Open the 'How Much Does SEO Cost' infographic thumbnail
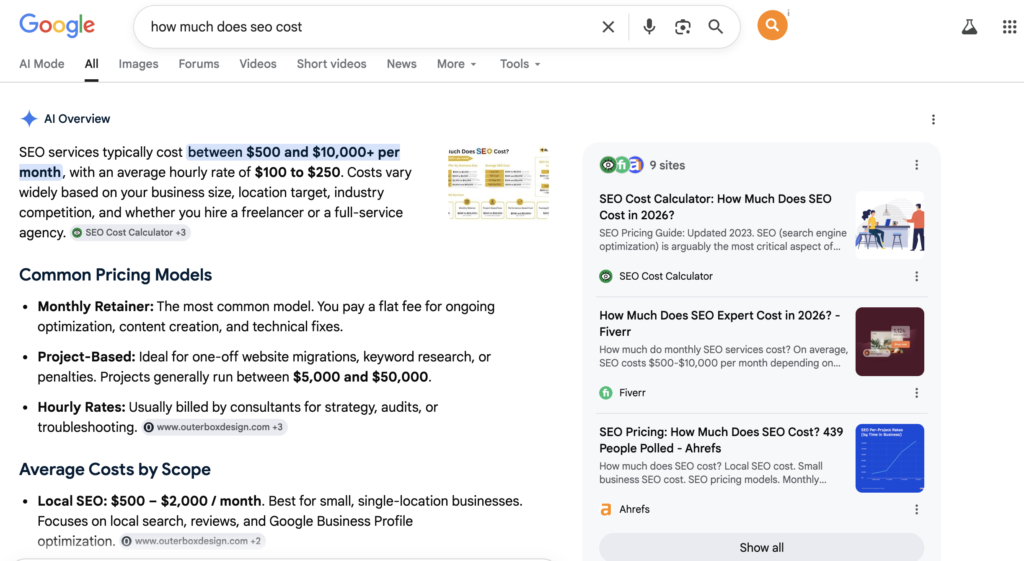The width and height of the screenshot is (1024, 561). coord(498,183)
